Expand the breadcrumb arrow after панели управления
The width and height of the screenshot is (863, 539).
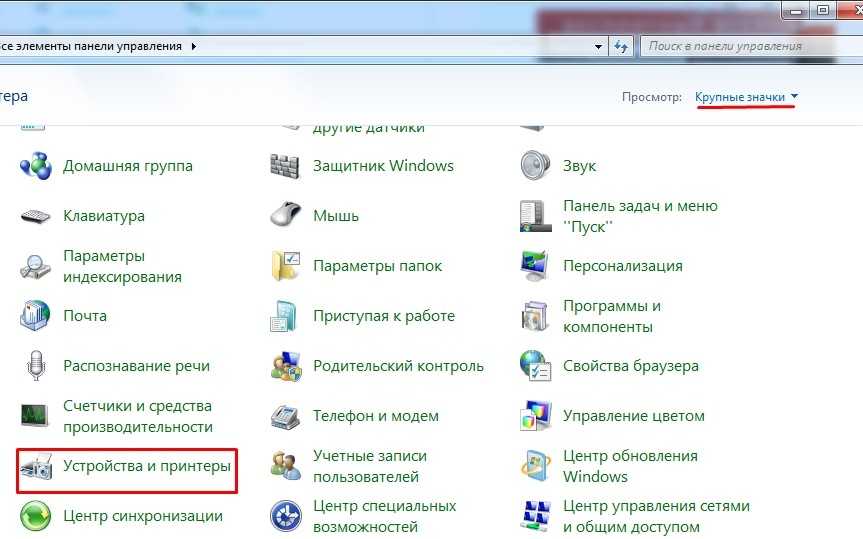tap(193, 46)
